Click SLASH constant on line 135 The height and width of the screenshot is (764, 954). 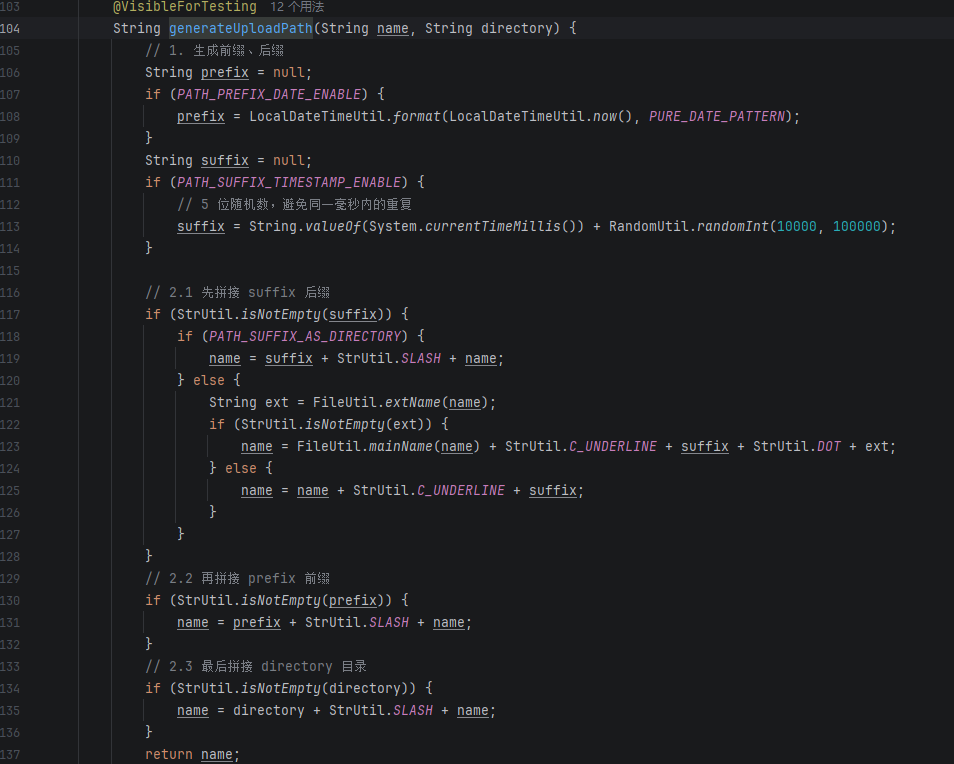pyautogui.click(x=413, y=710)
